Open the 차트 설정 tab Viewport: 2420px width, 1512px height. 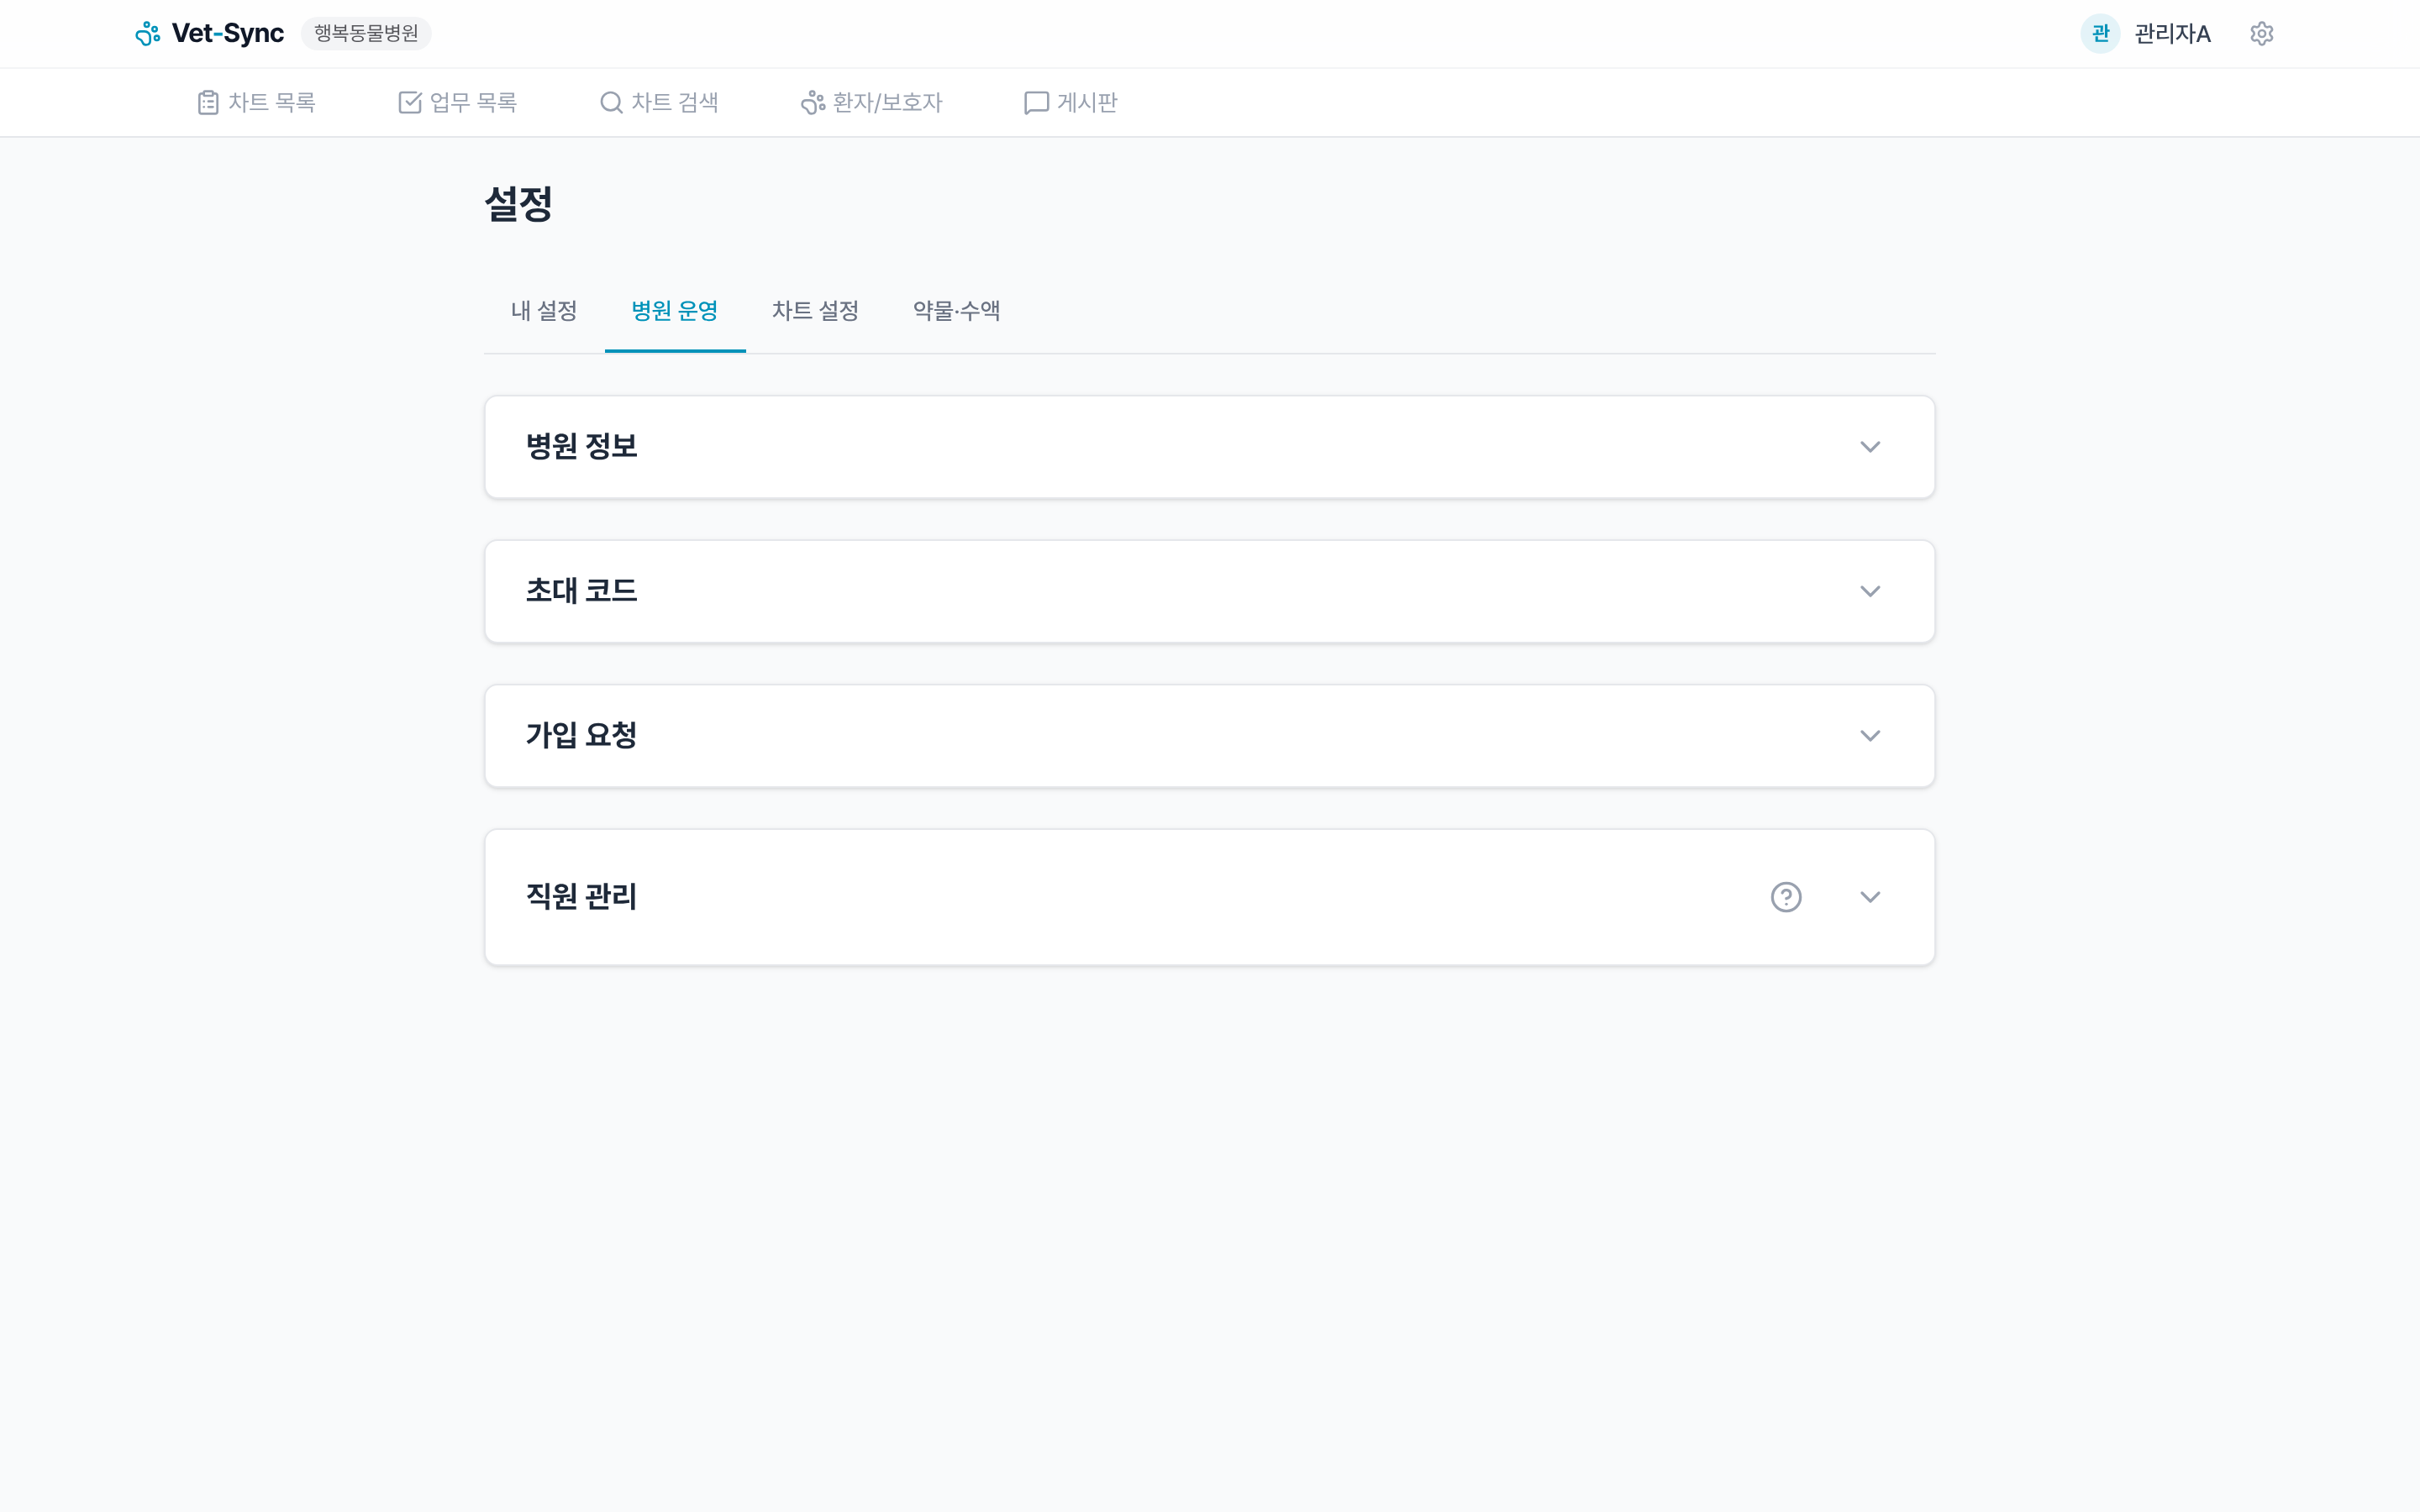click(815, 311)
